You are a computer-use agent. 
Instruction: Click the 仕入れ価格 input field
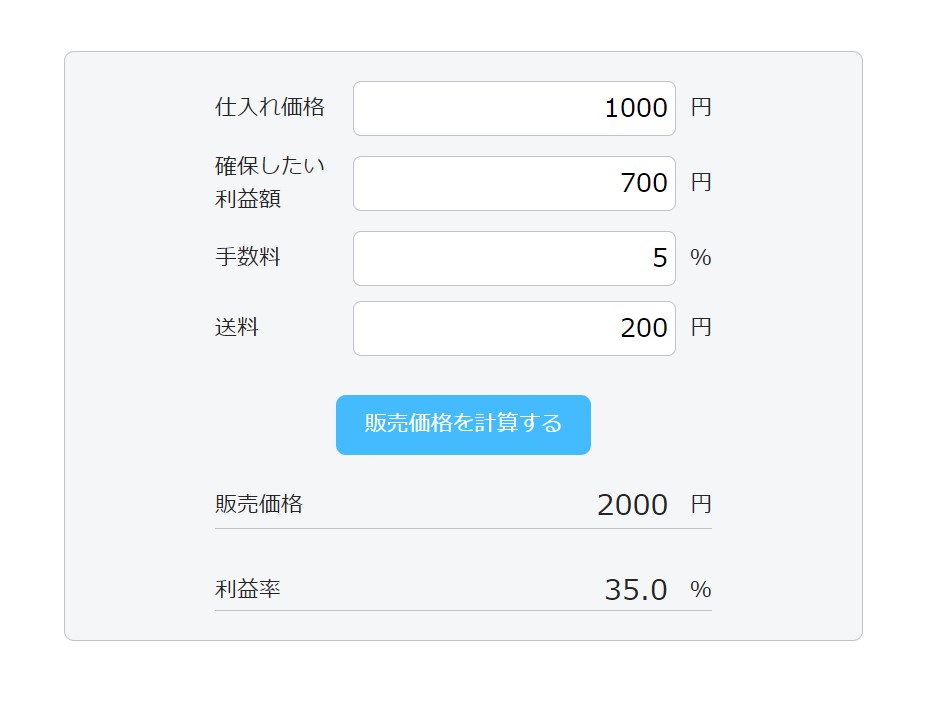(514, 107)
